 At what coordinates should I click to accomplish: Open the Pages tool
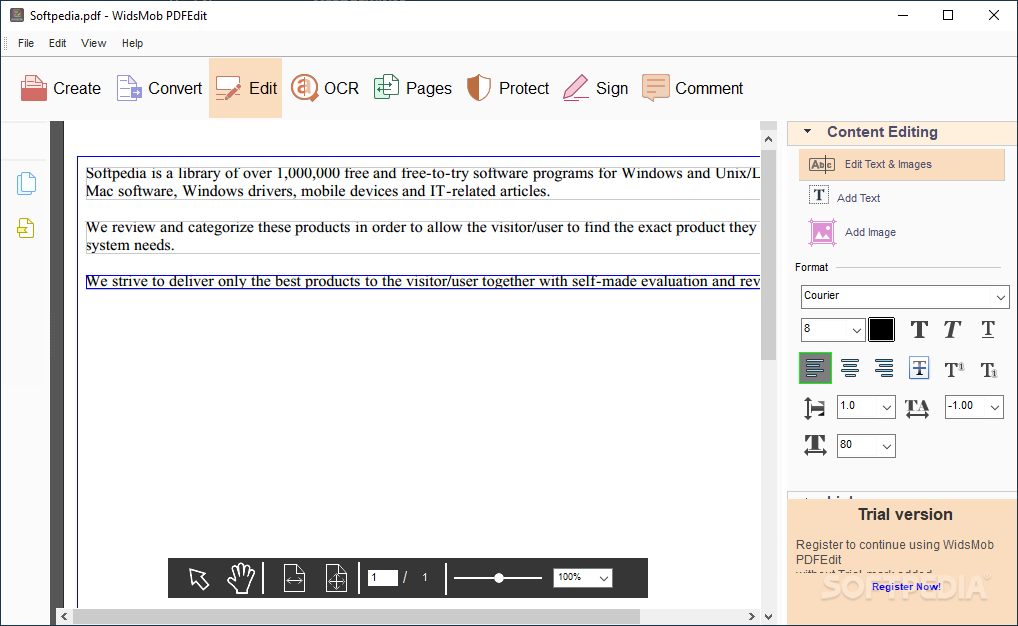click(412, 88)
